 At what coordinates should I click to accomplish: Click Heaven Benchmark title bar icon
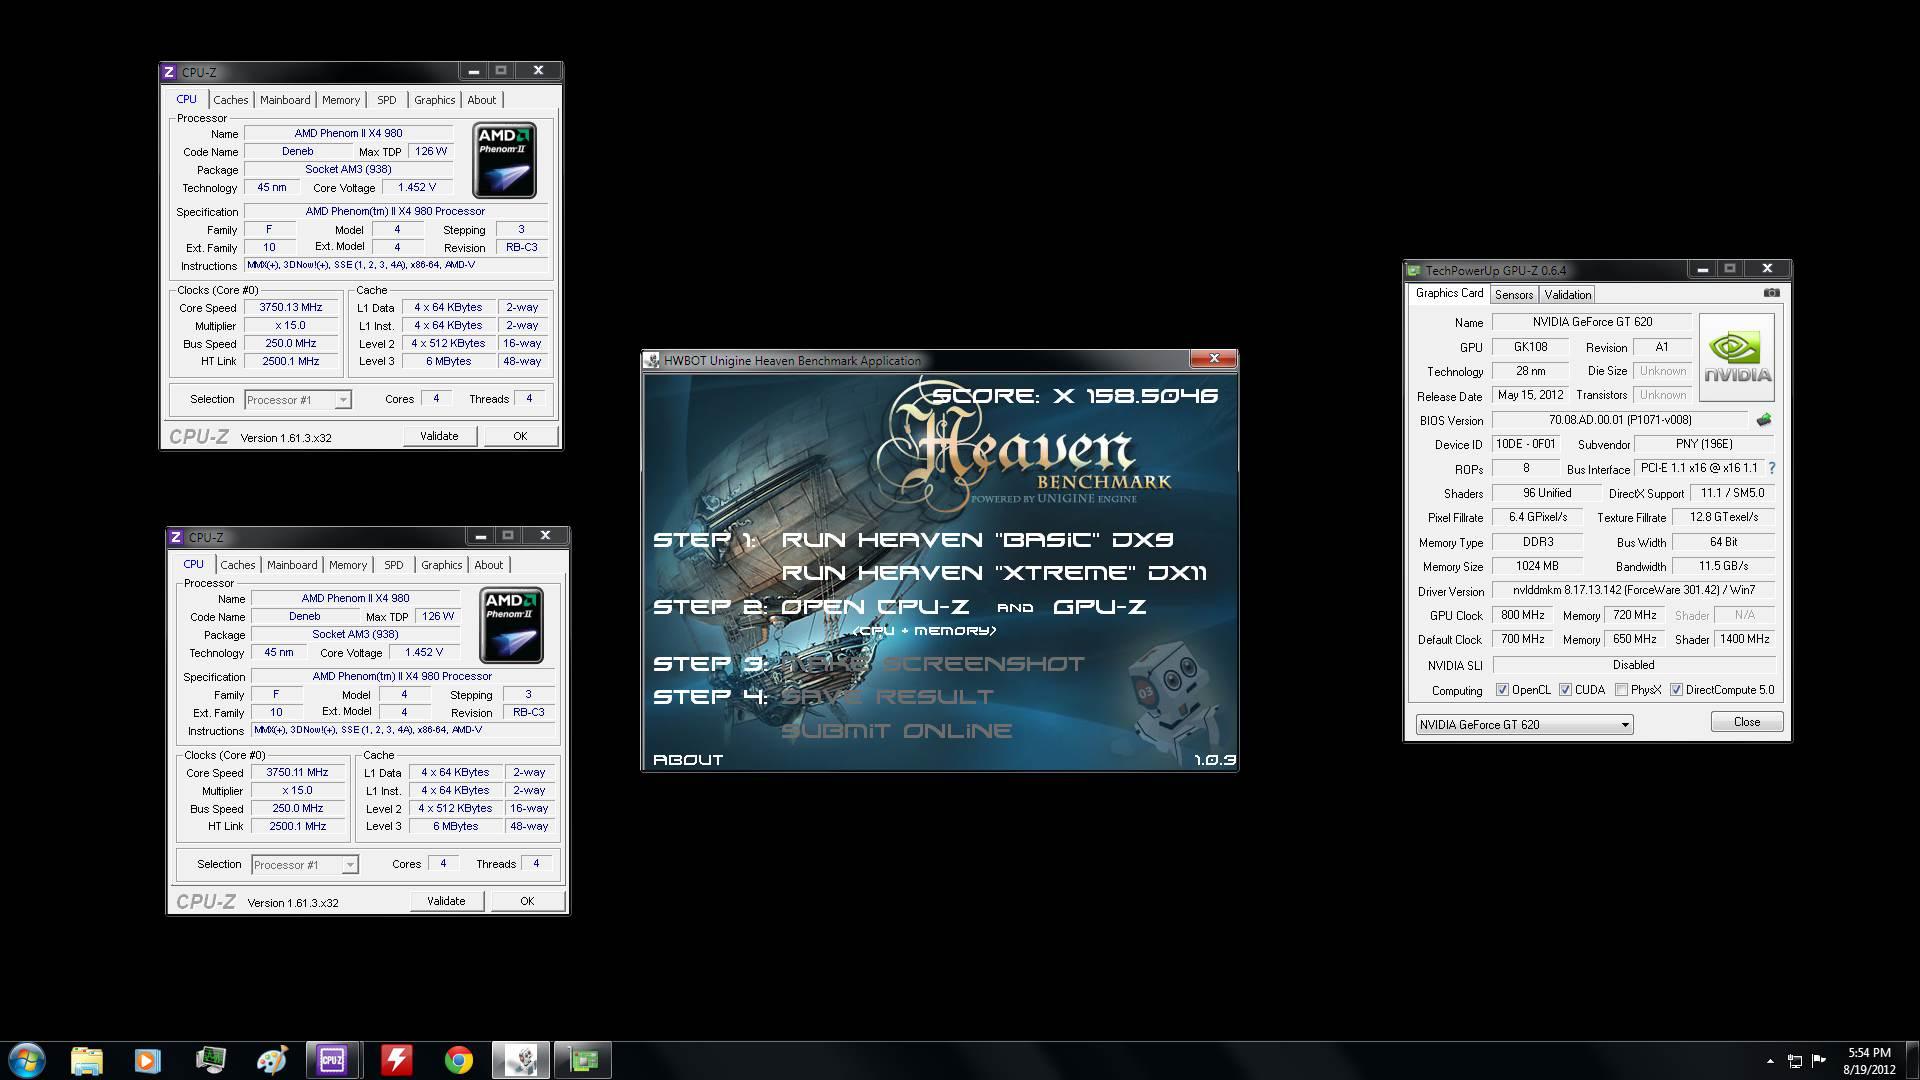tap(652, 360)
